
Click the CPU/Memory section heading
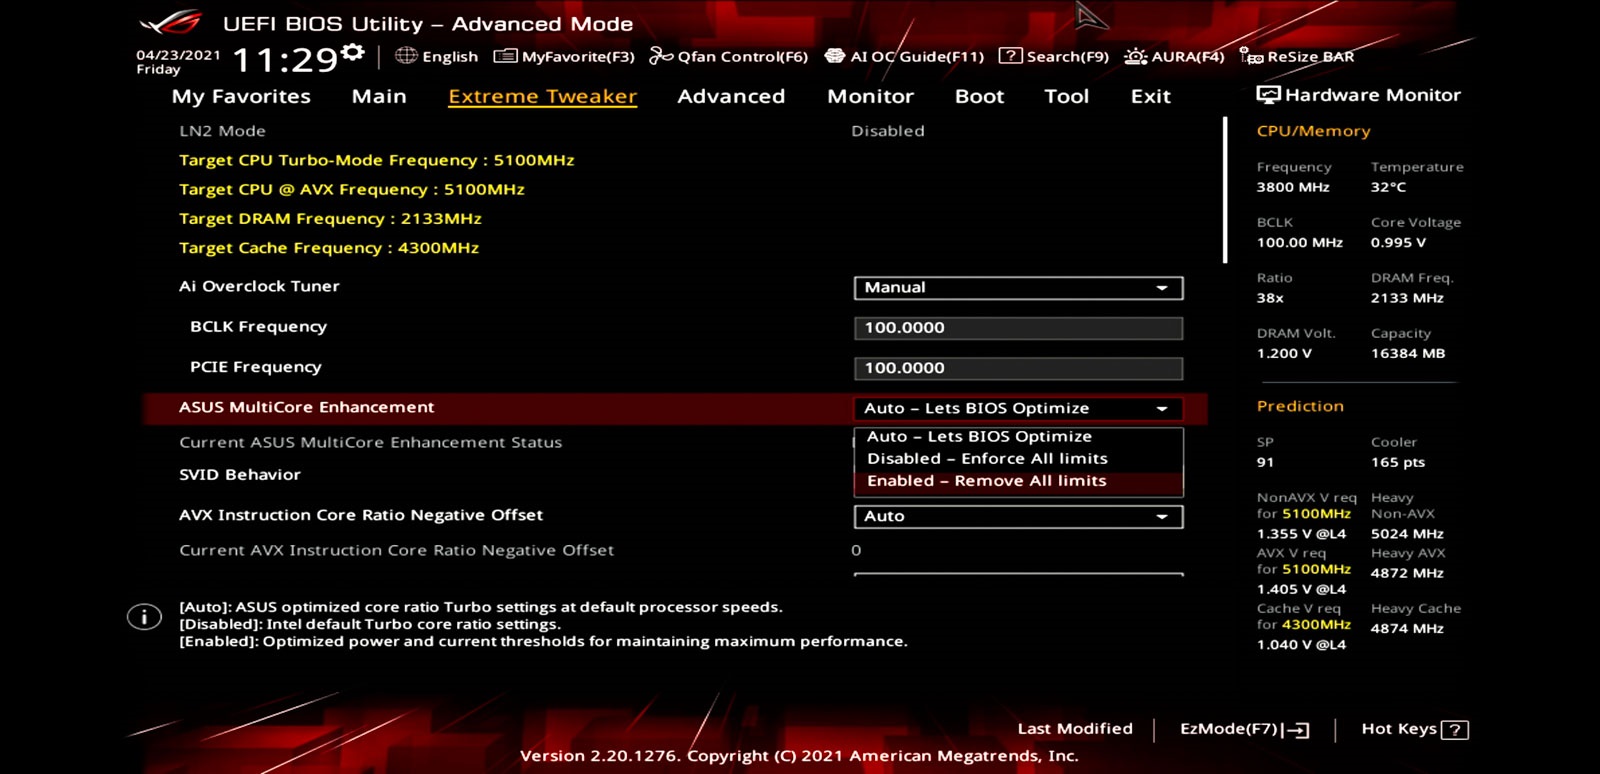[1313, 131]
